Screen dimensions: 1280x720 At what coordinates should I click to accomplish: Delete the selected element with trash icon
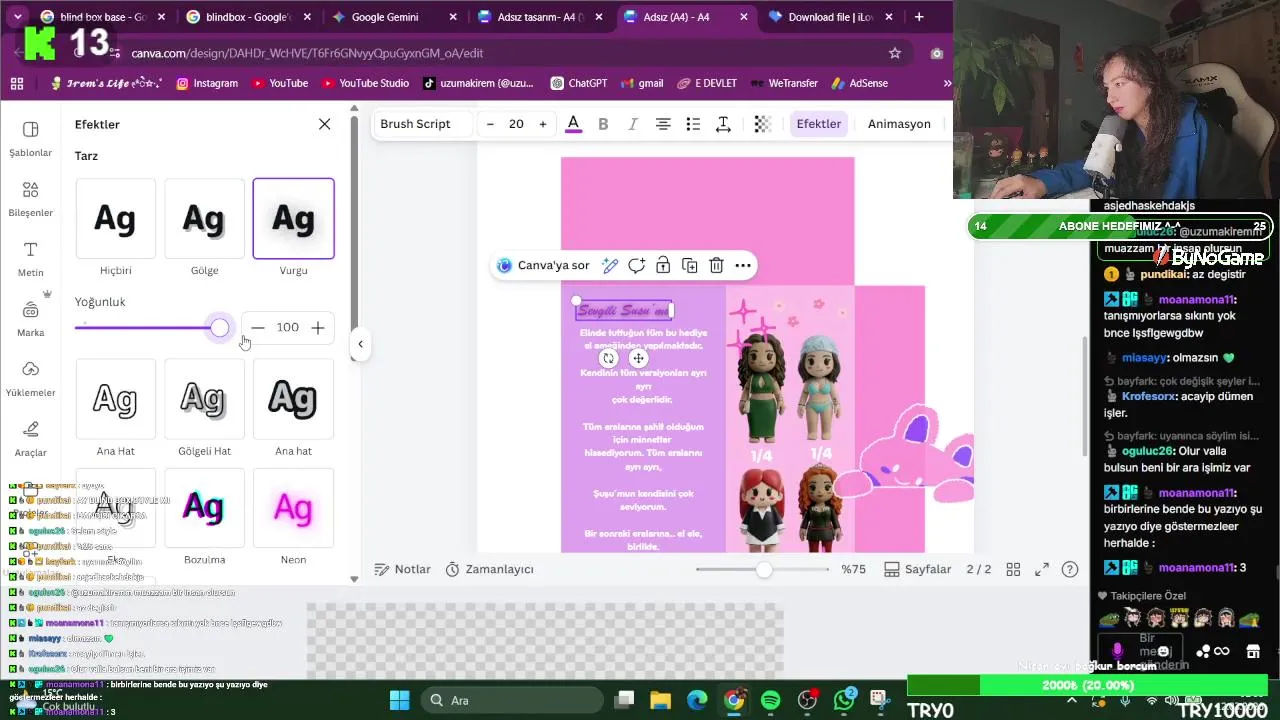pos(716,265)
